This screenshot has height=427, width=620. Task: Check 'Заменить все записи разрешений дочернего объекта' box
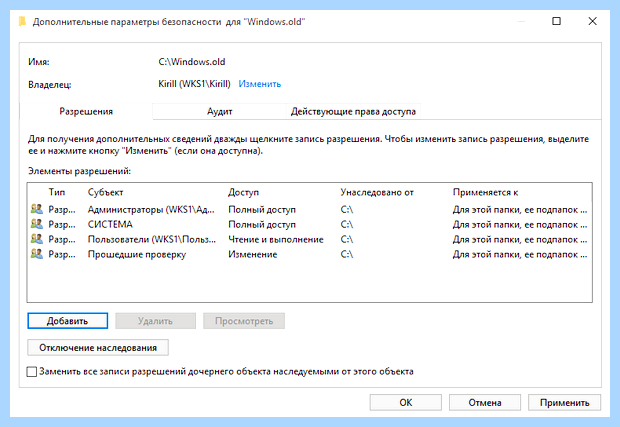(32, 372)
